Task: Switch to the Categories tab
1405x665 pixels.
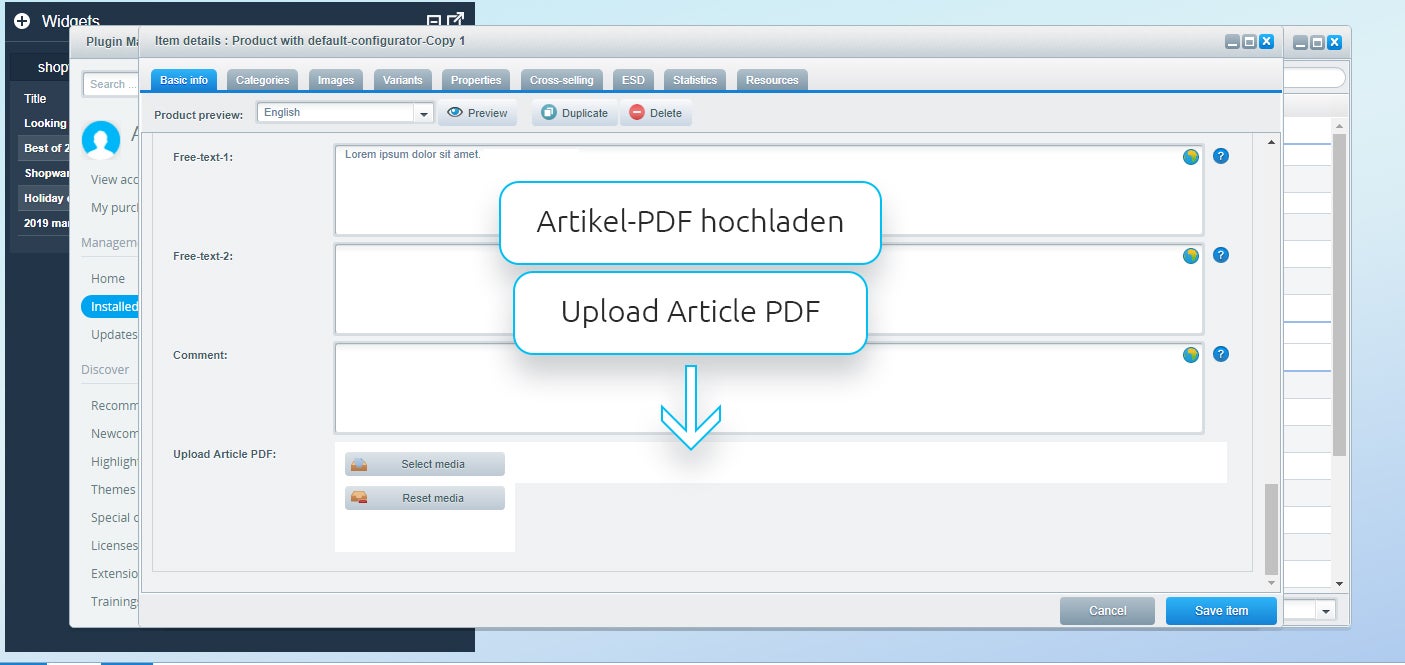Action: [x=262, y=80]
